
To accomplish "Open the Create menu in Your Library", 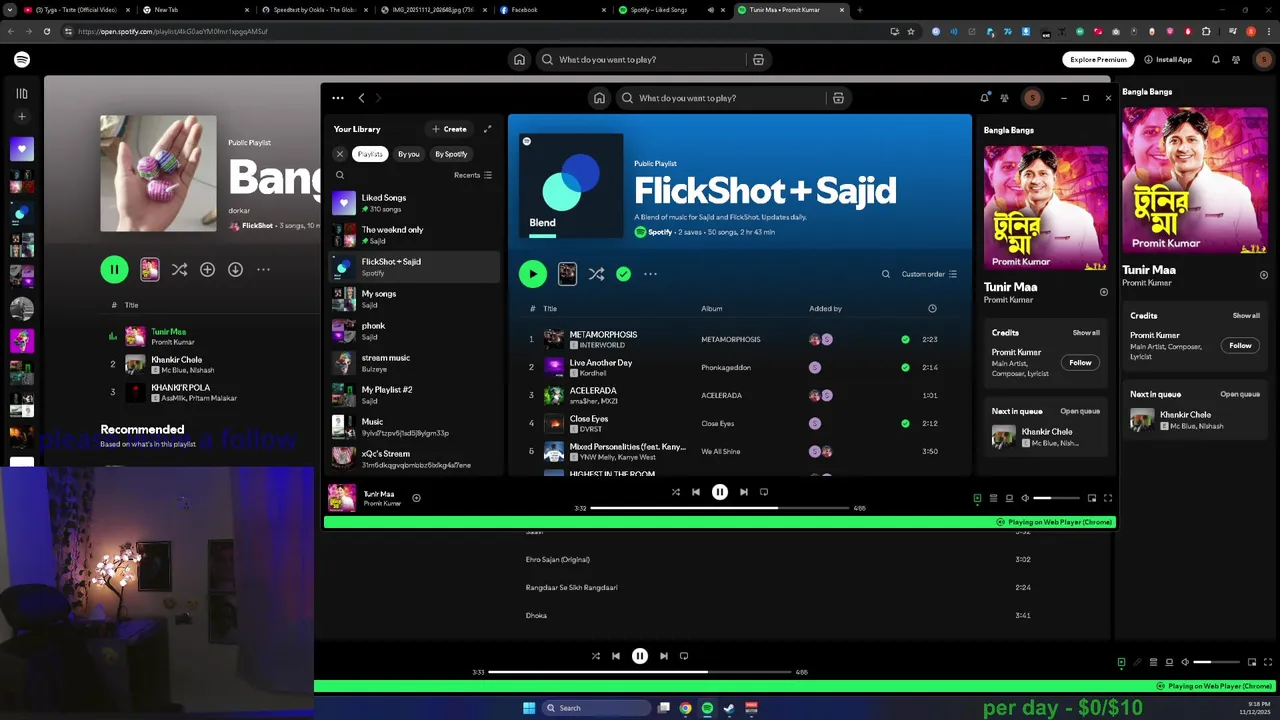I will click(x=449, y=129).
